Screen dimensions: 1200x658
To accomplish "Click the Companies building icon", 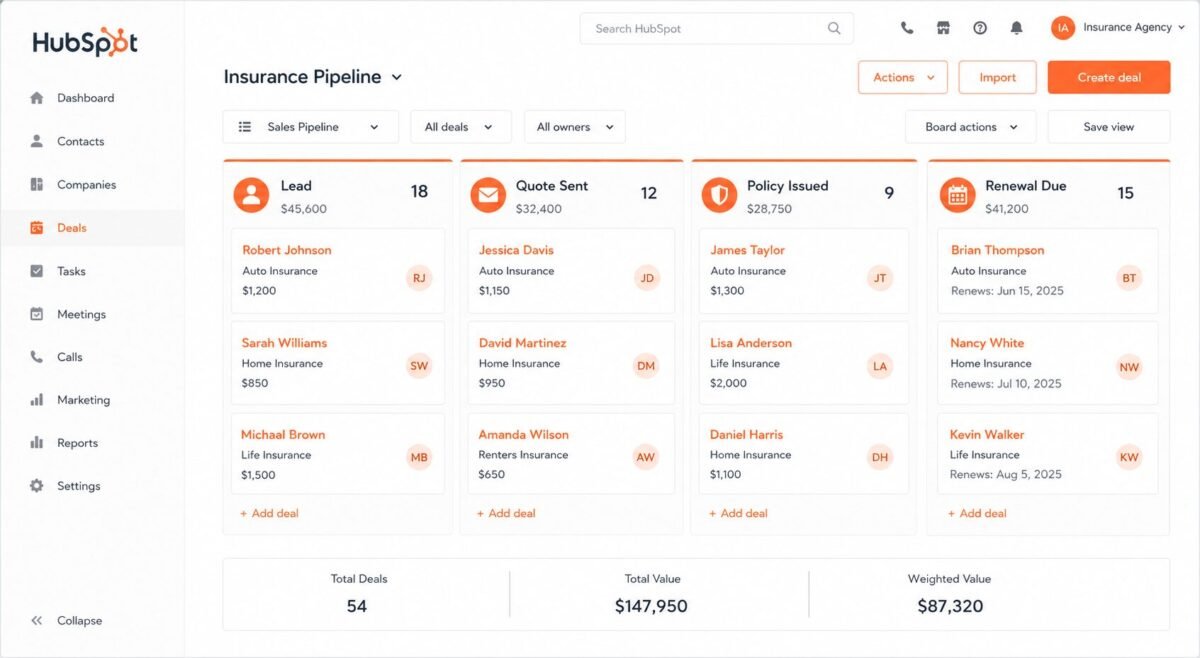I will point(37,184).
